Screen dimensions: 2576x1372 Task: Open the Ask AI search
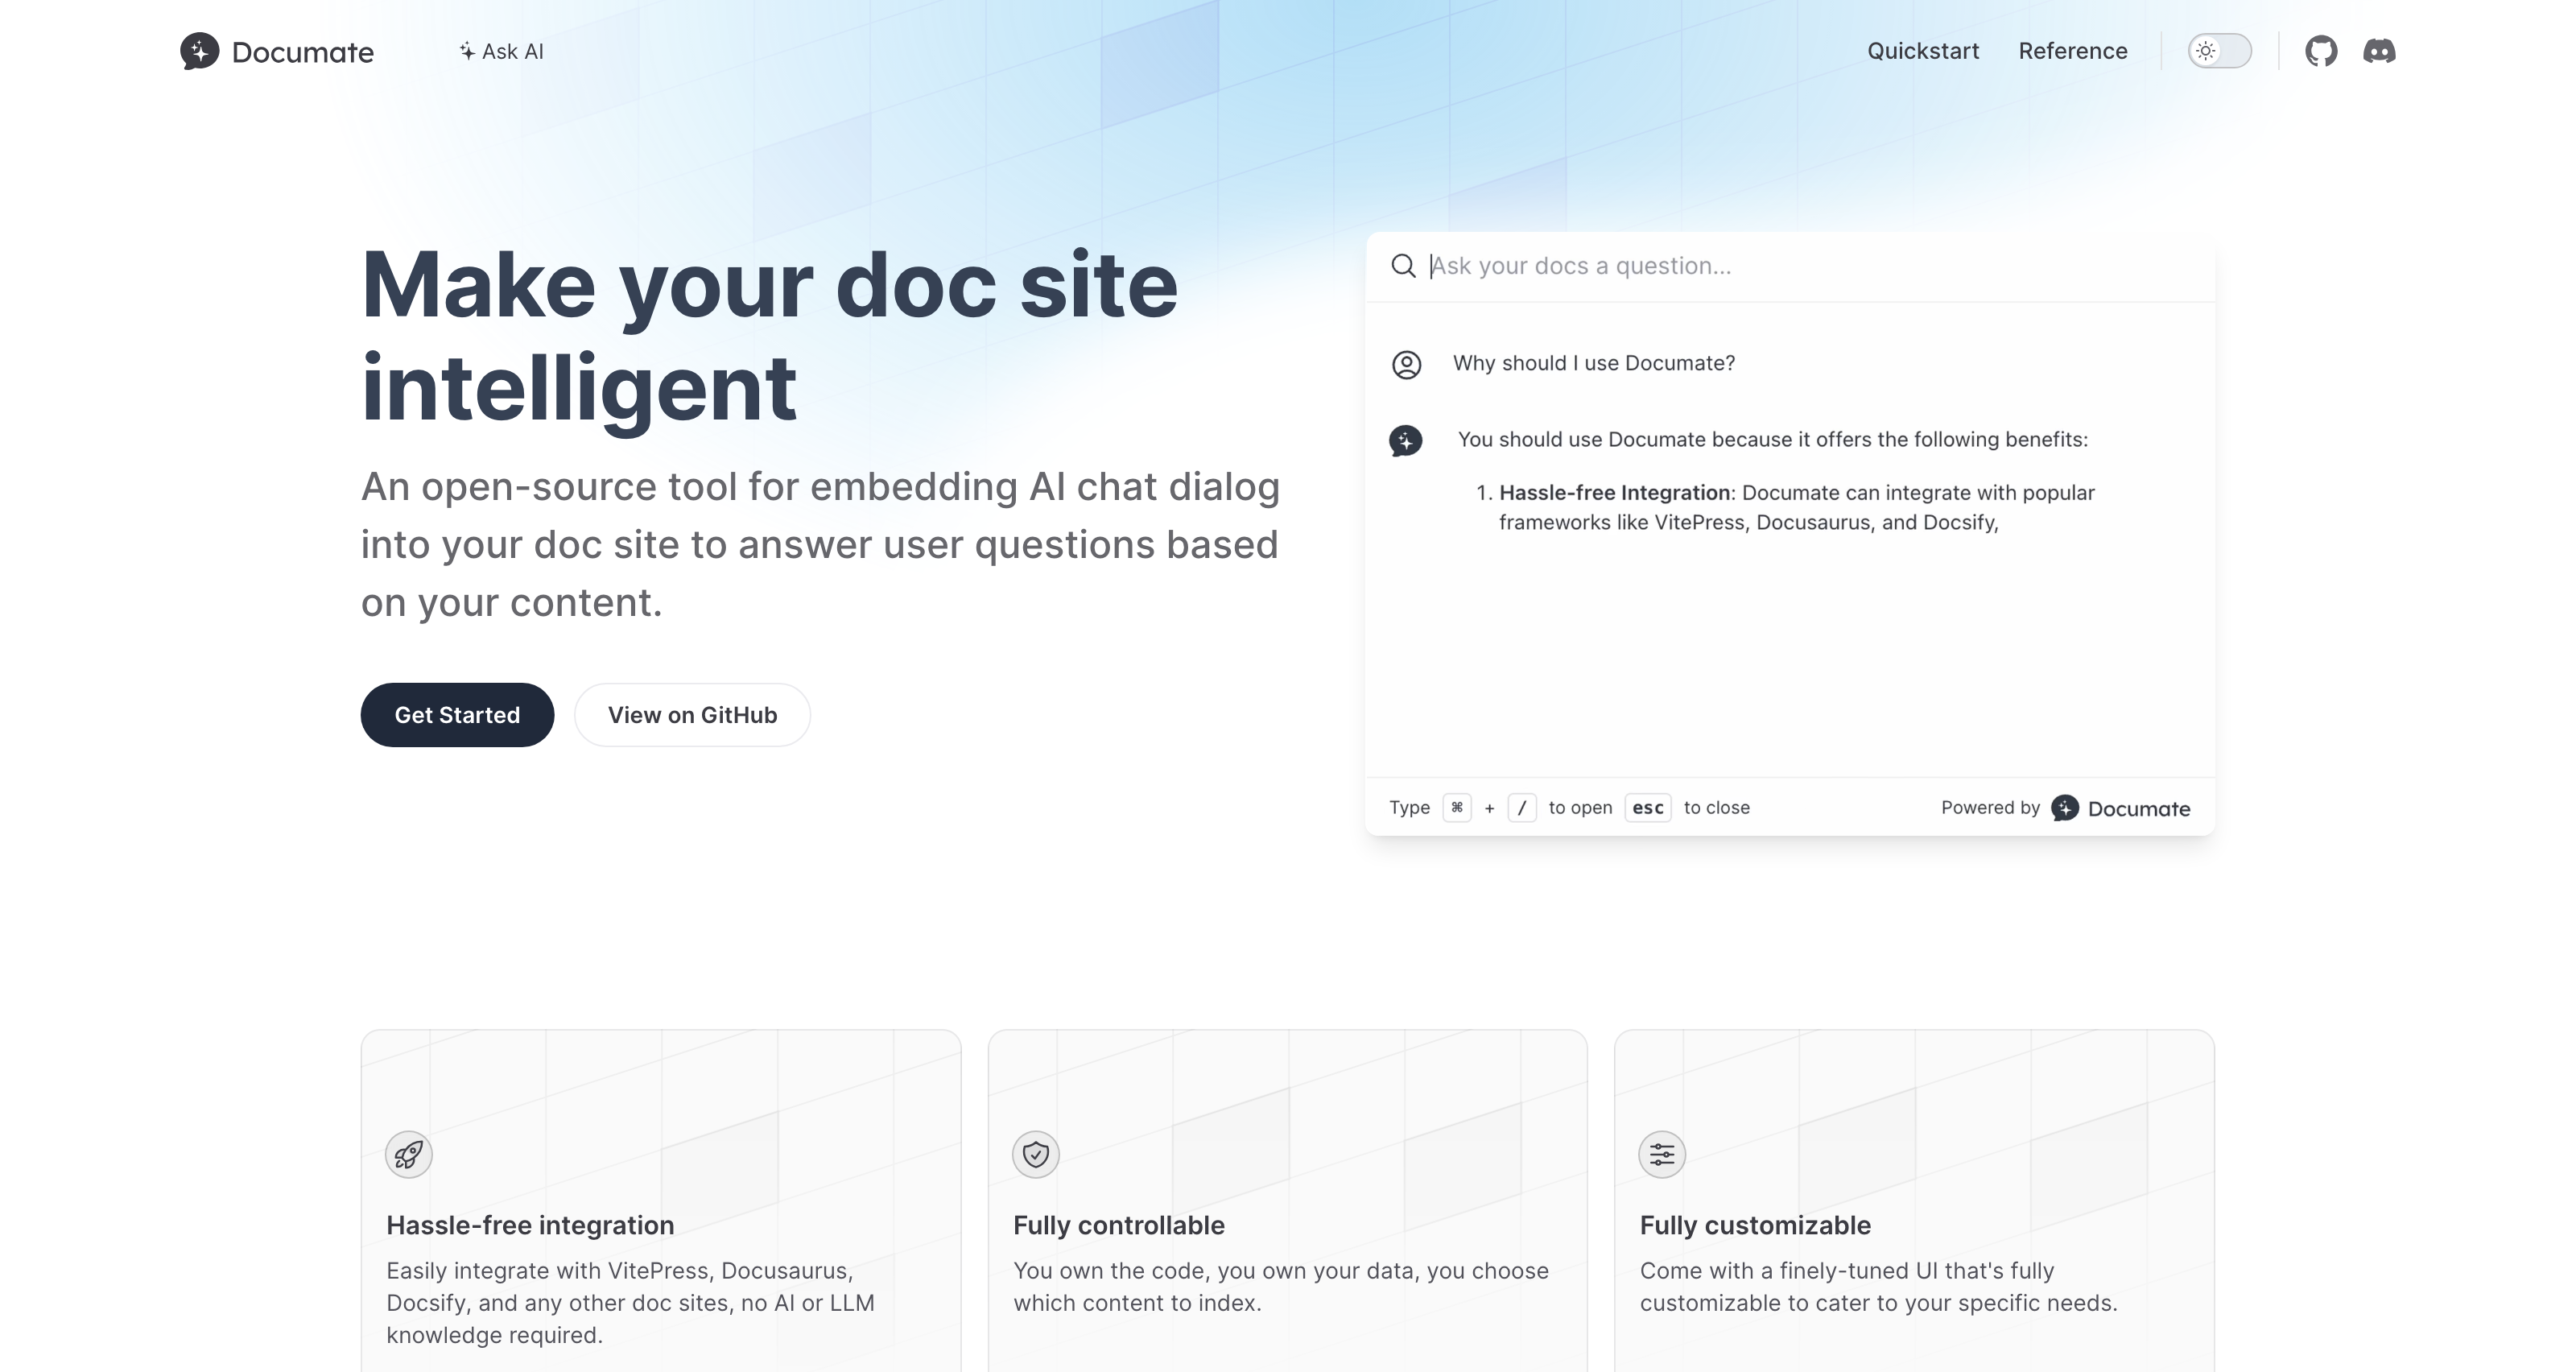click(x=501, y=51)
